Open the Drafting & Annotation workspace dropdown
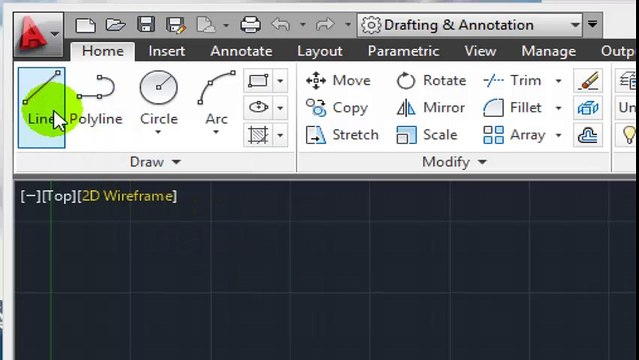Image resolution: width=639 pixels, height=360 pixels. click(469, 25)
